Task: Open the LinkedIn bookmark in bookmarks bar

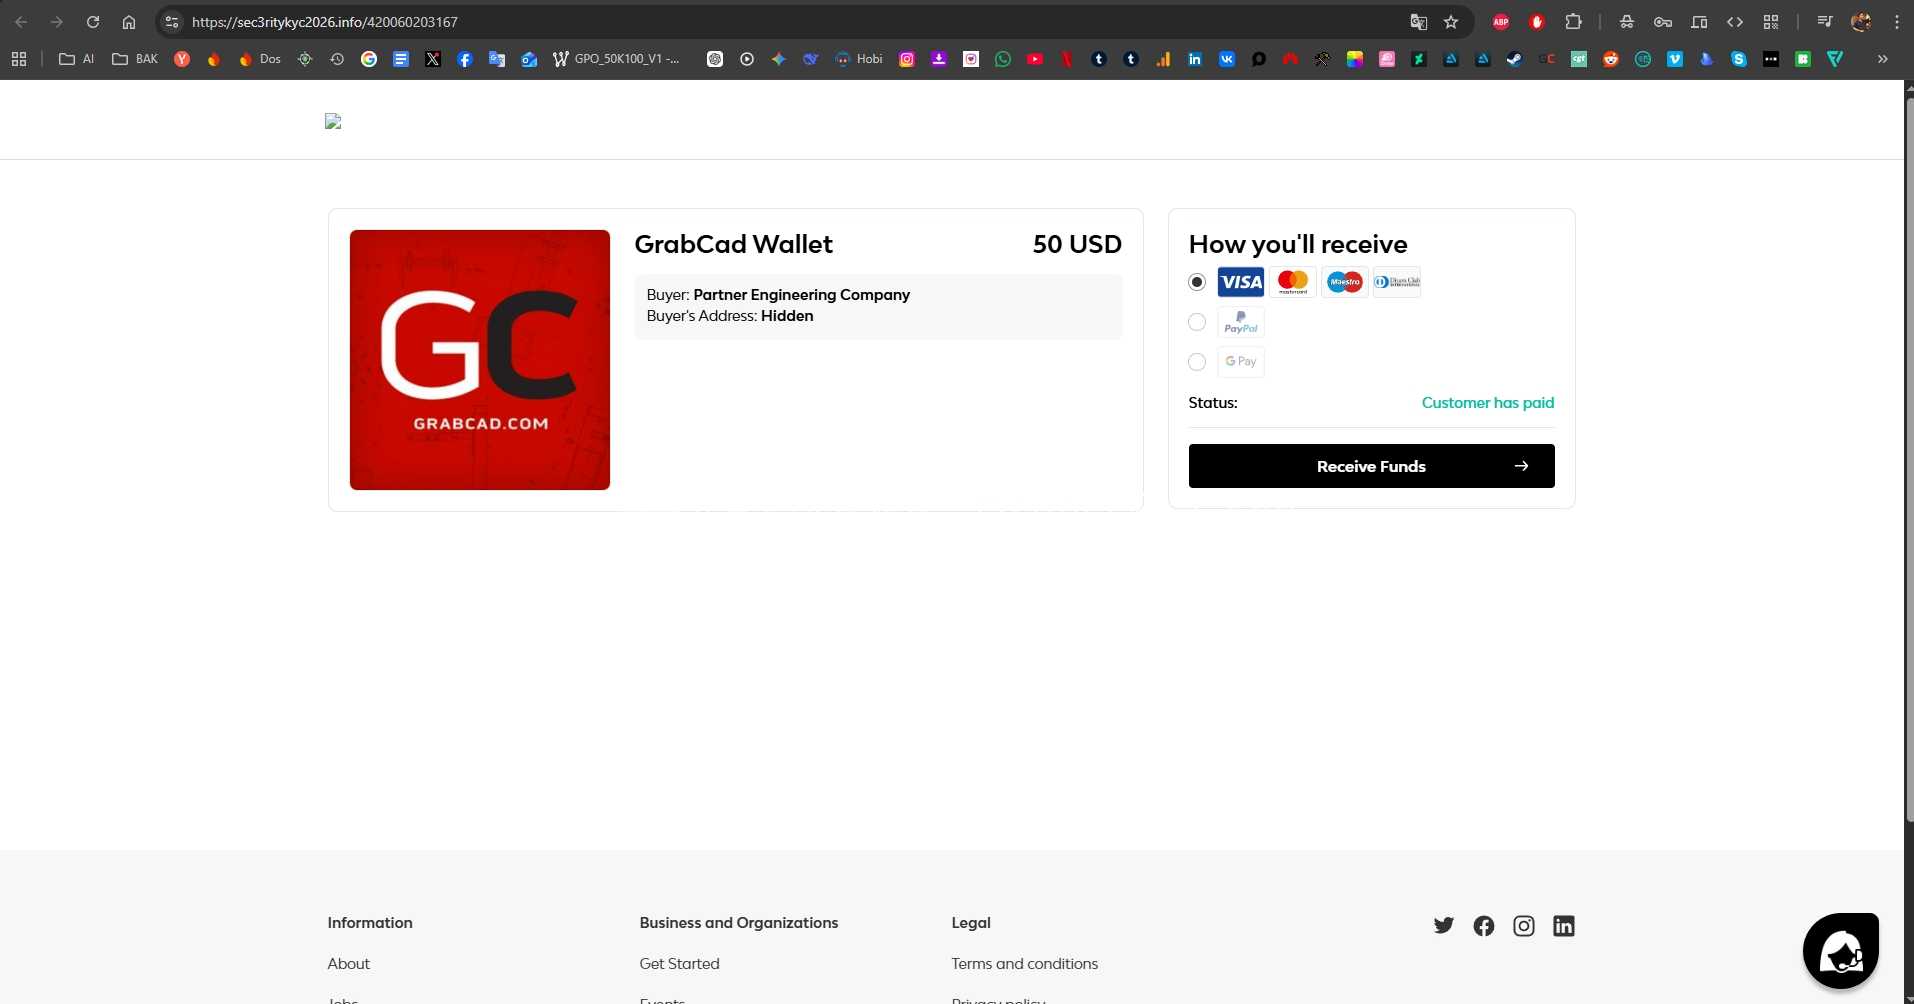Action: pos(1195,59)
